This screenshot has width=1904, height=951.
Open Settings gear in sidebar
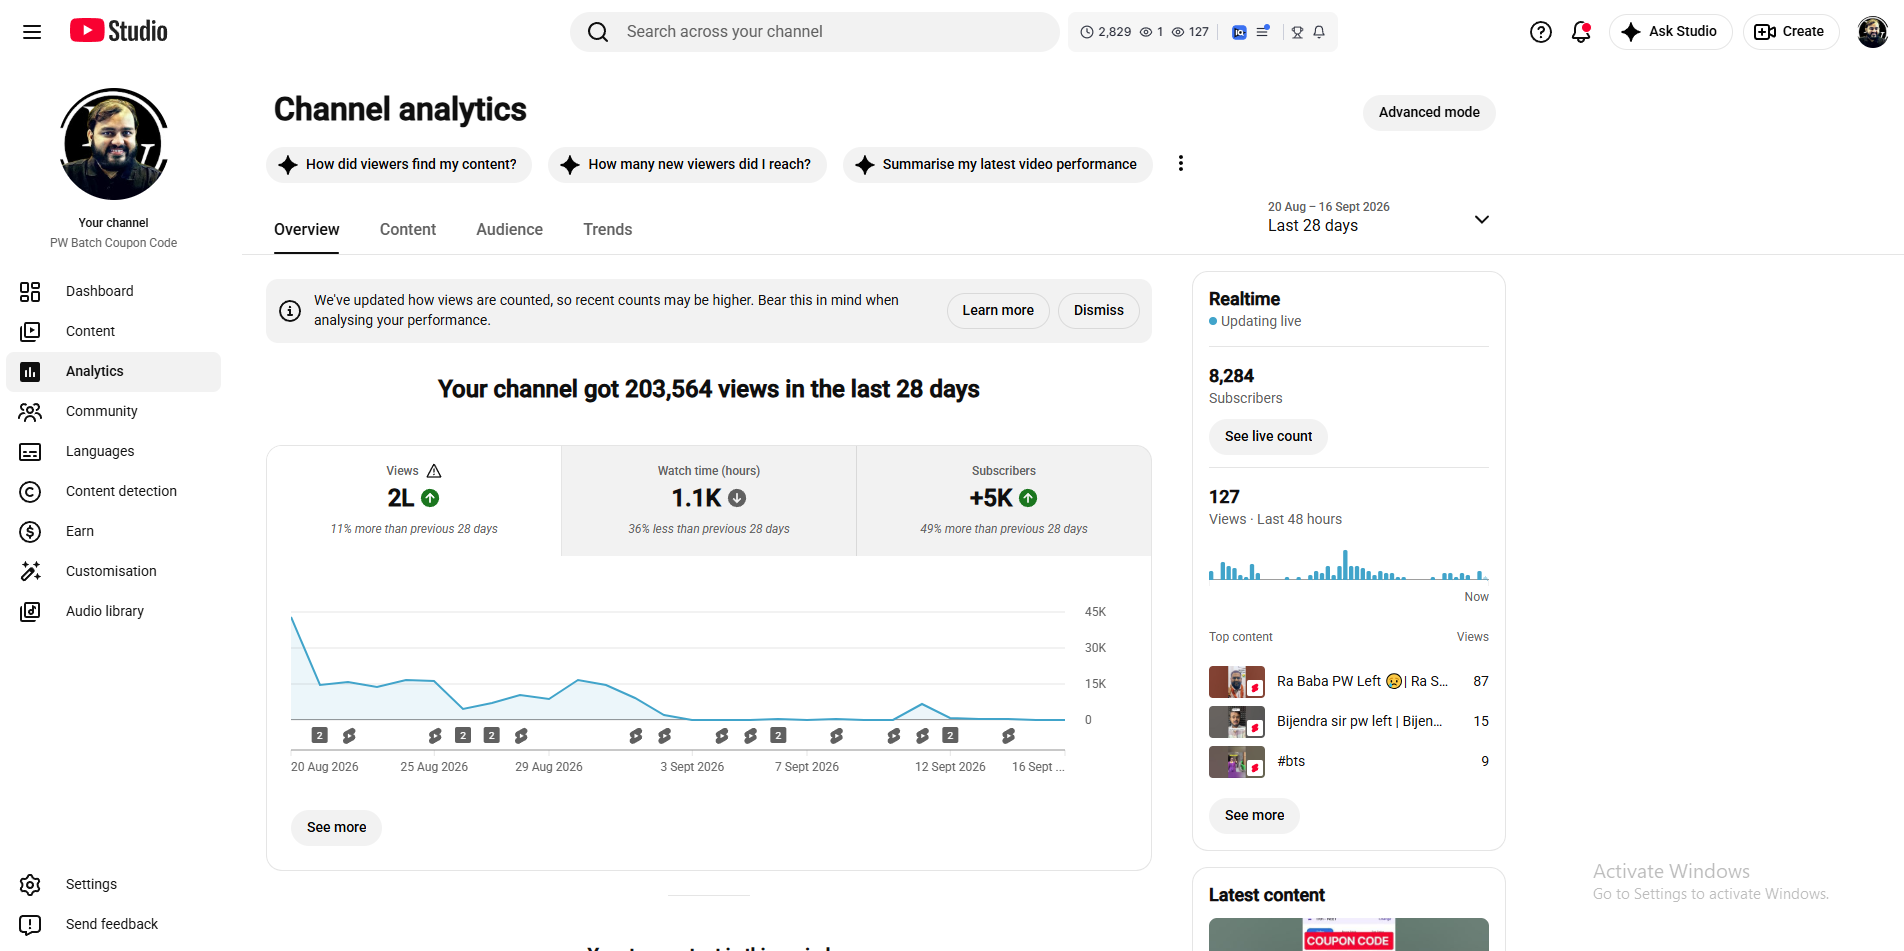[113, 884]
